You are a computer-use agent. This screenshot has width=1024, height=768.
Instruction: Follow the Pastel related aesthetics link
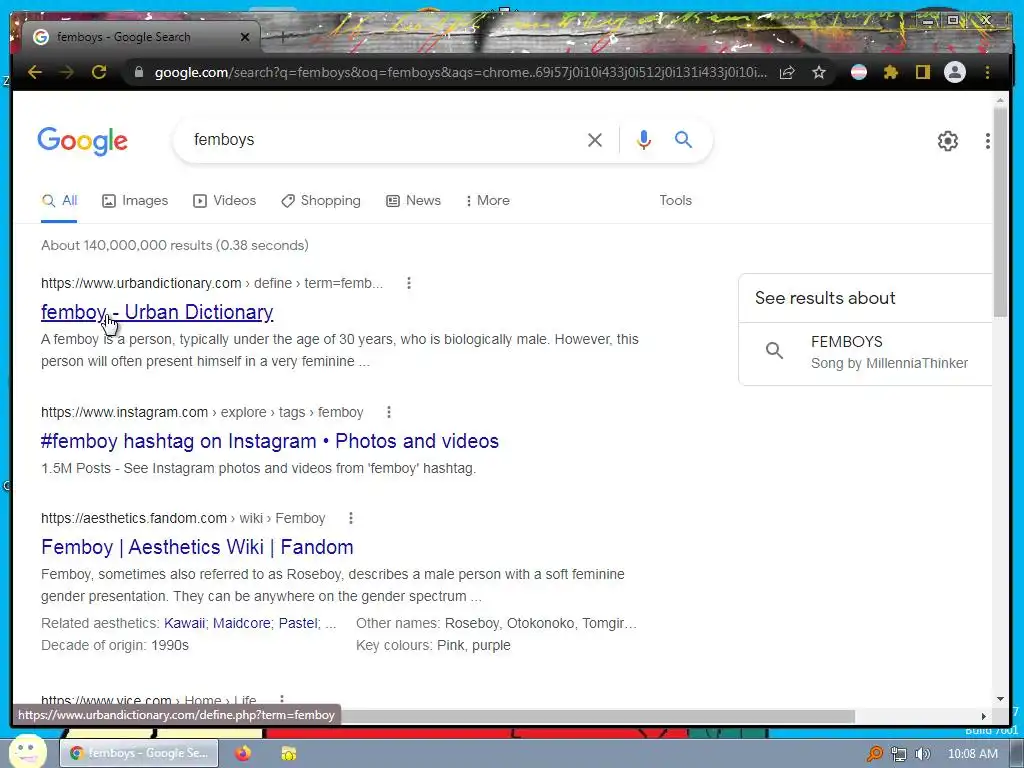coord(298,623)
